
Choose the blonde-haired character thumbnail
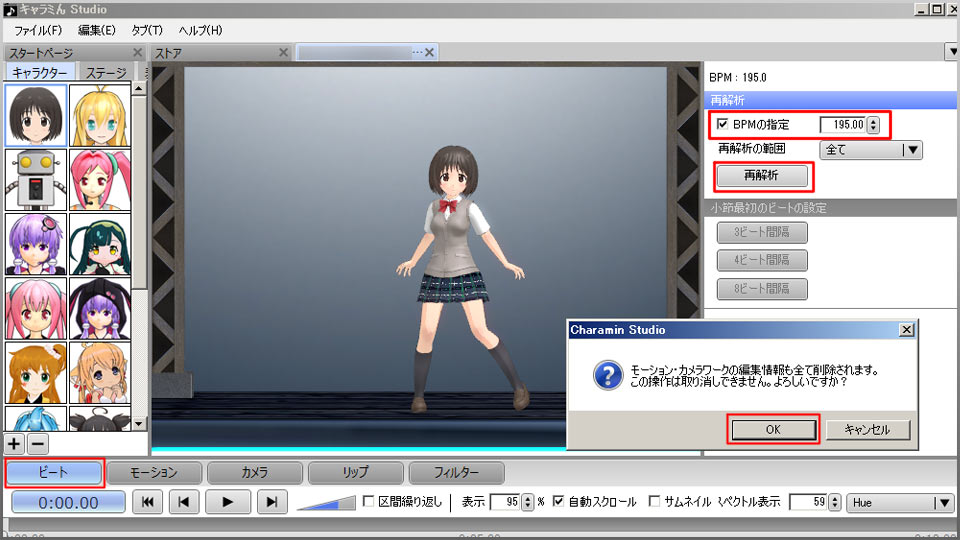pos(100,115)
